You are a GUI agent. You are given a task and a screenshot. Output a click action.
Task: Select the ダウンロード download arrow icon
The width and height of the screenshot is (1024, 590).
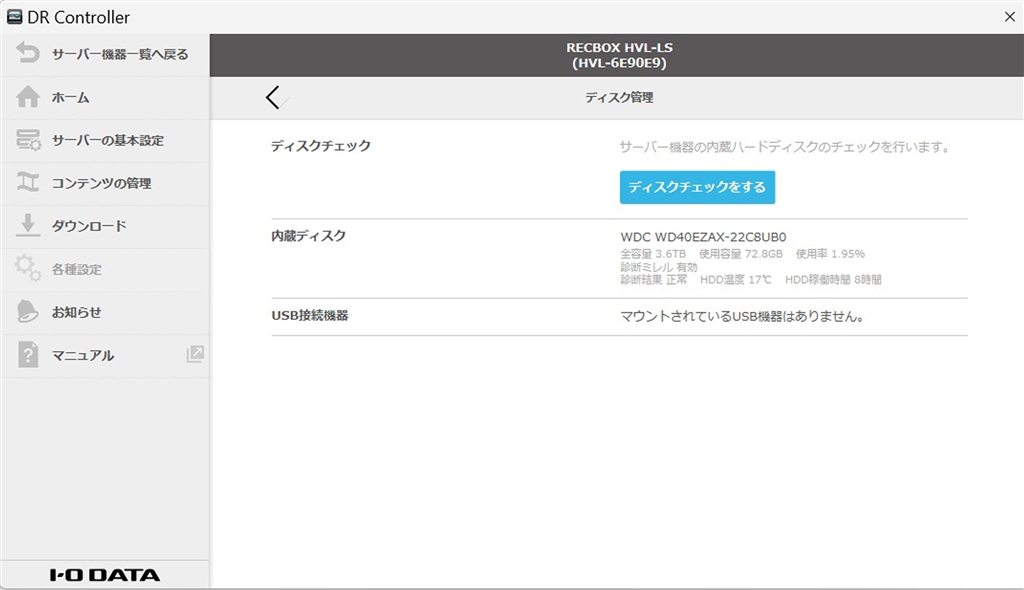click(30, 226)
